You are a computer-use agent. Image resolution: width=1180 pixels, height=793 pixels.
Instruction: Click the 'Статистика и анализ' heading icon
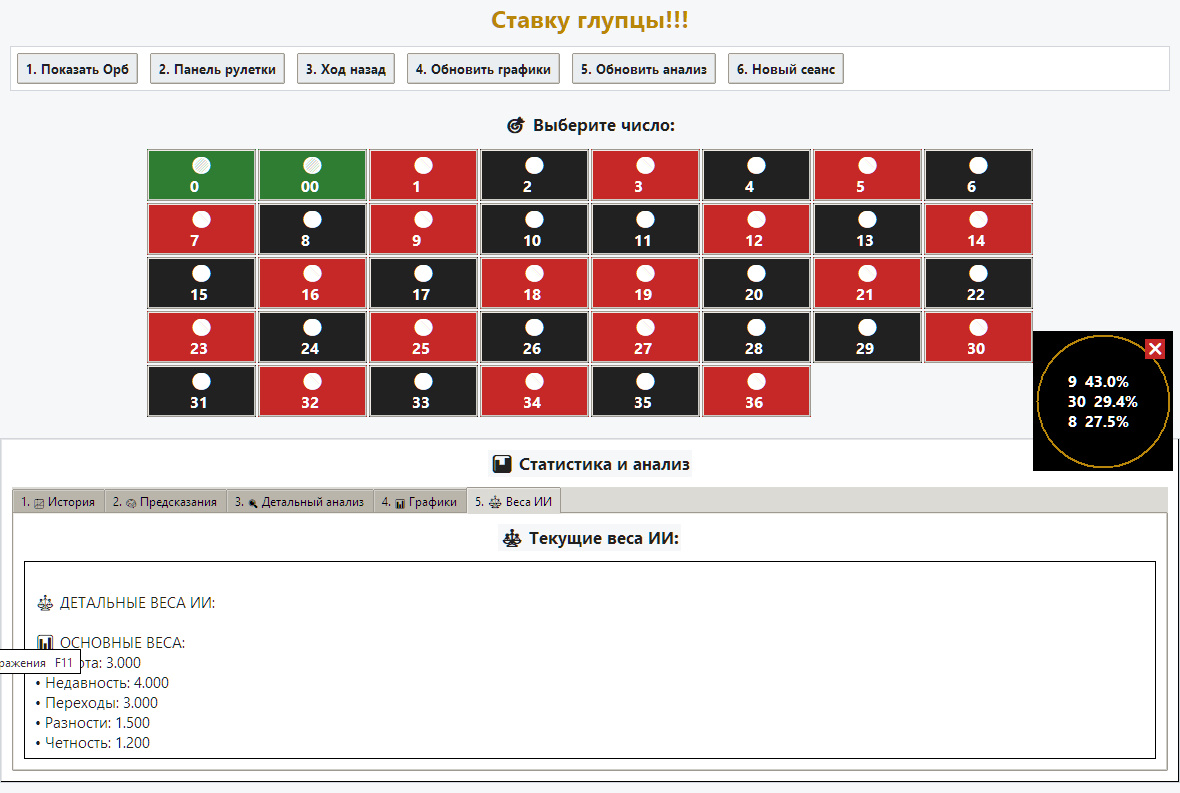coord(502,464)
